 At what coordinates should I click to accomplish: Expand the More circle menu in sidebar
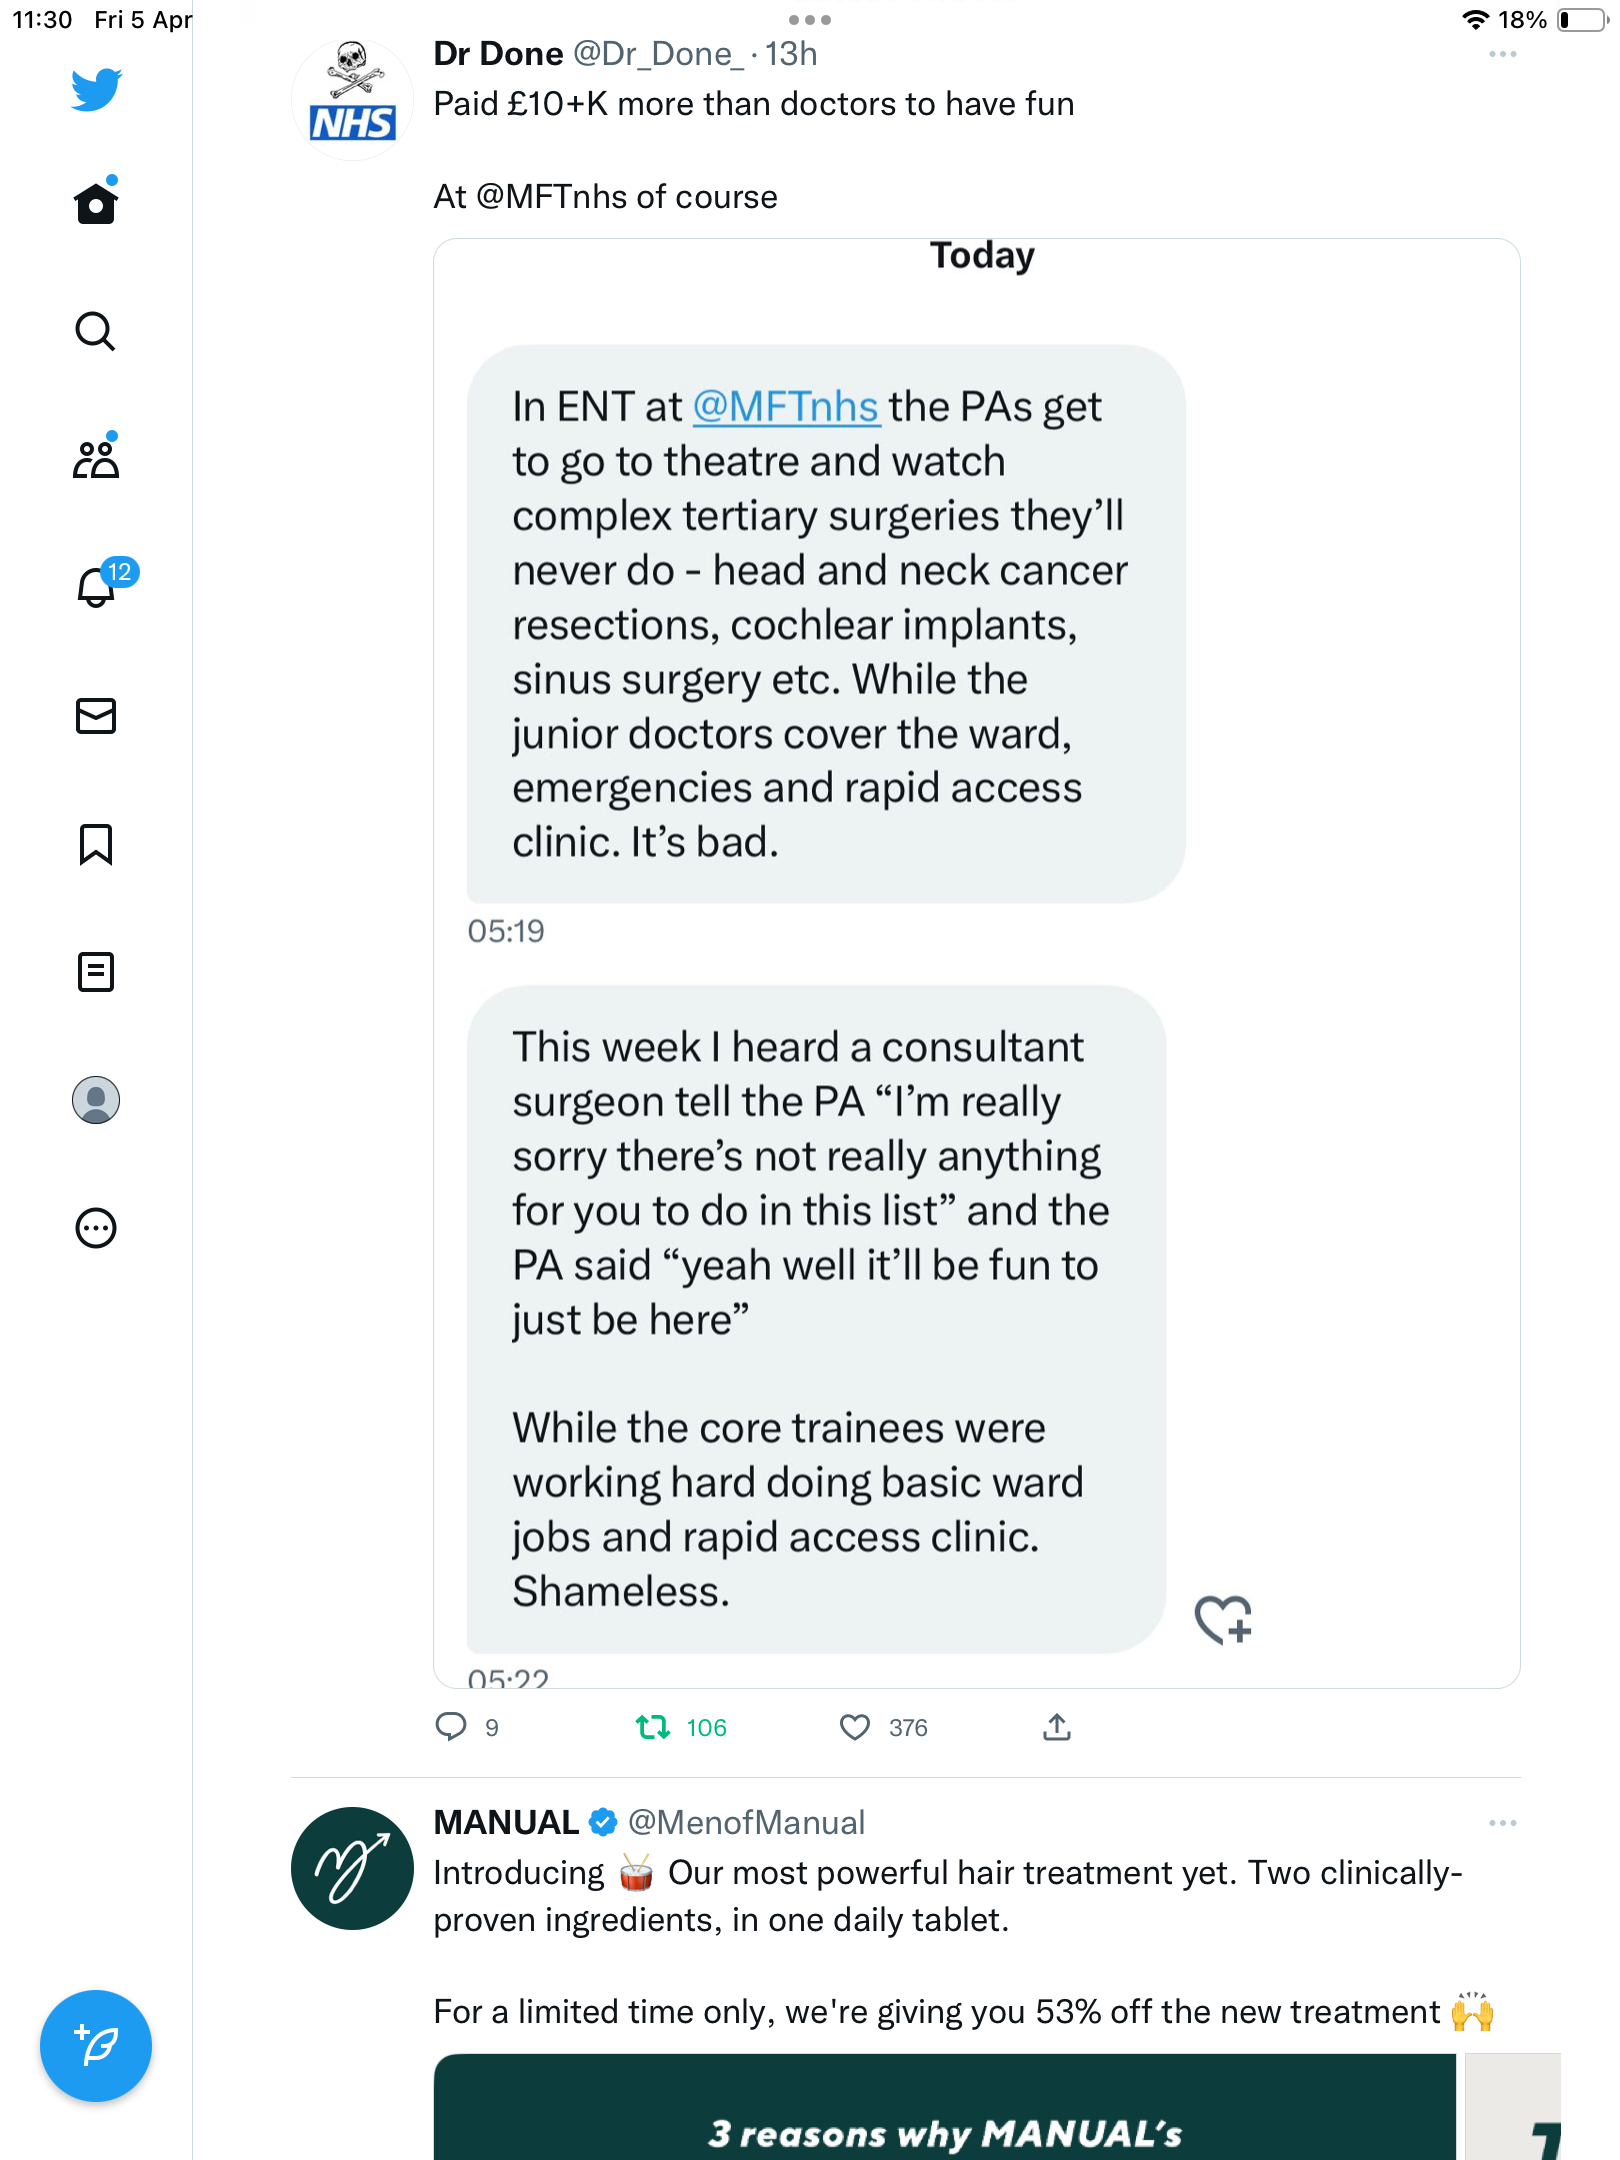tap(96, 1228)
